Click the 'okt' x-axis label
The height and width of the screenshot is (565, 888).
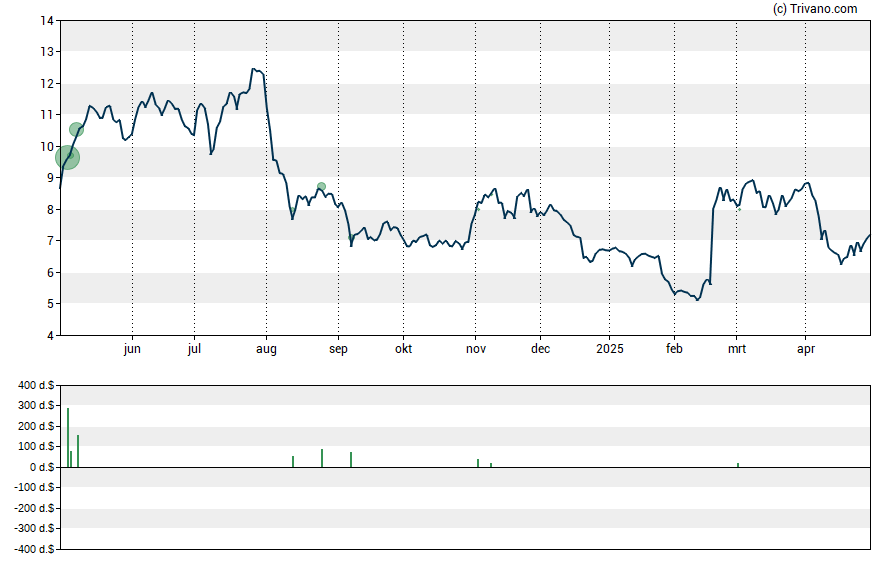[x=403, y=348]
